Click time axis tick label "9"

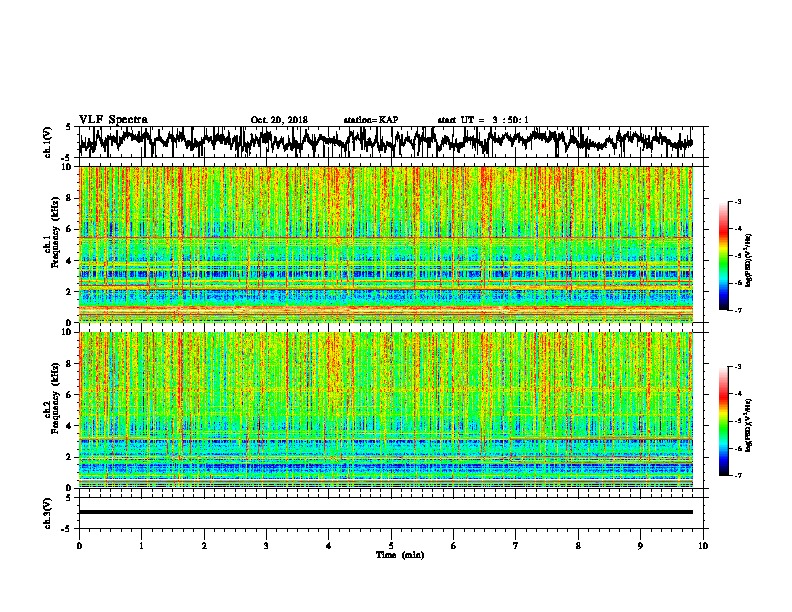tap(640, 546)
